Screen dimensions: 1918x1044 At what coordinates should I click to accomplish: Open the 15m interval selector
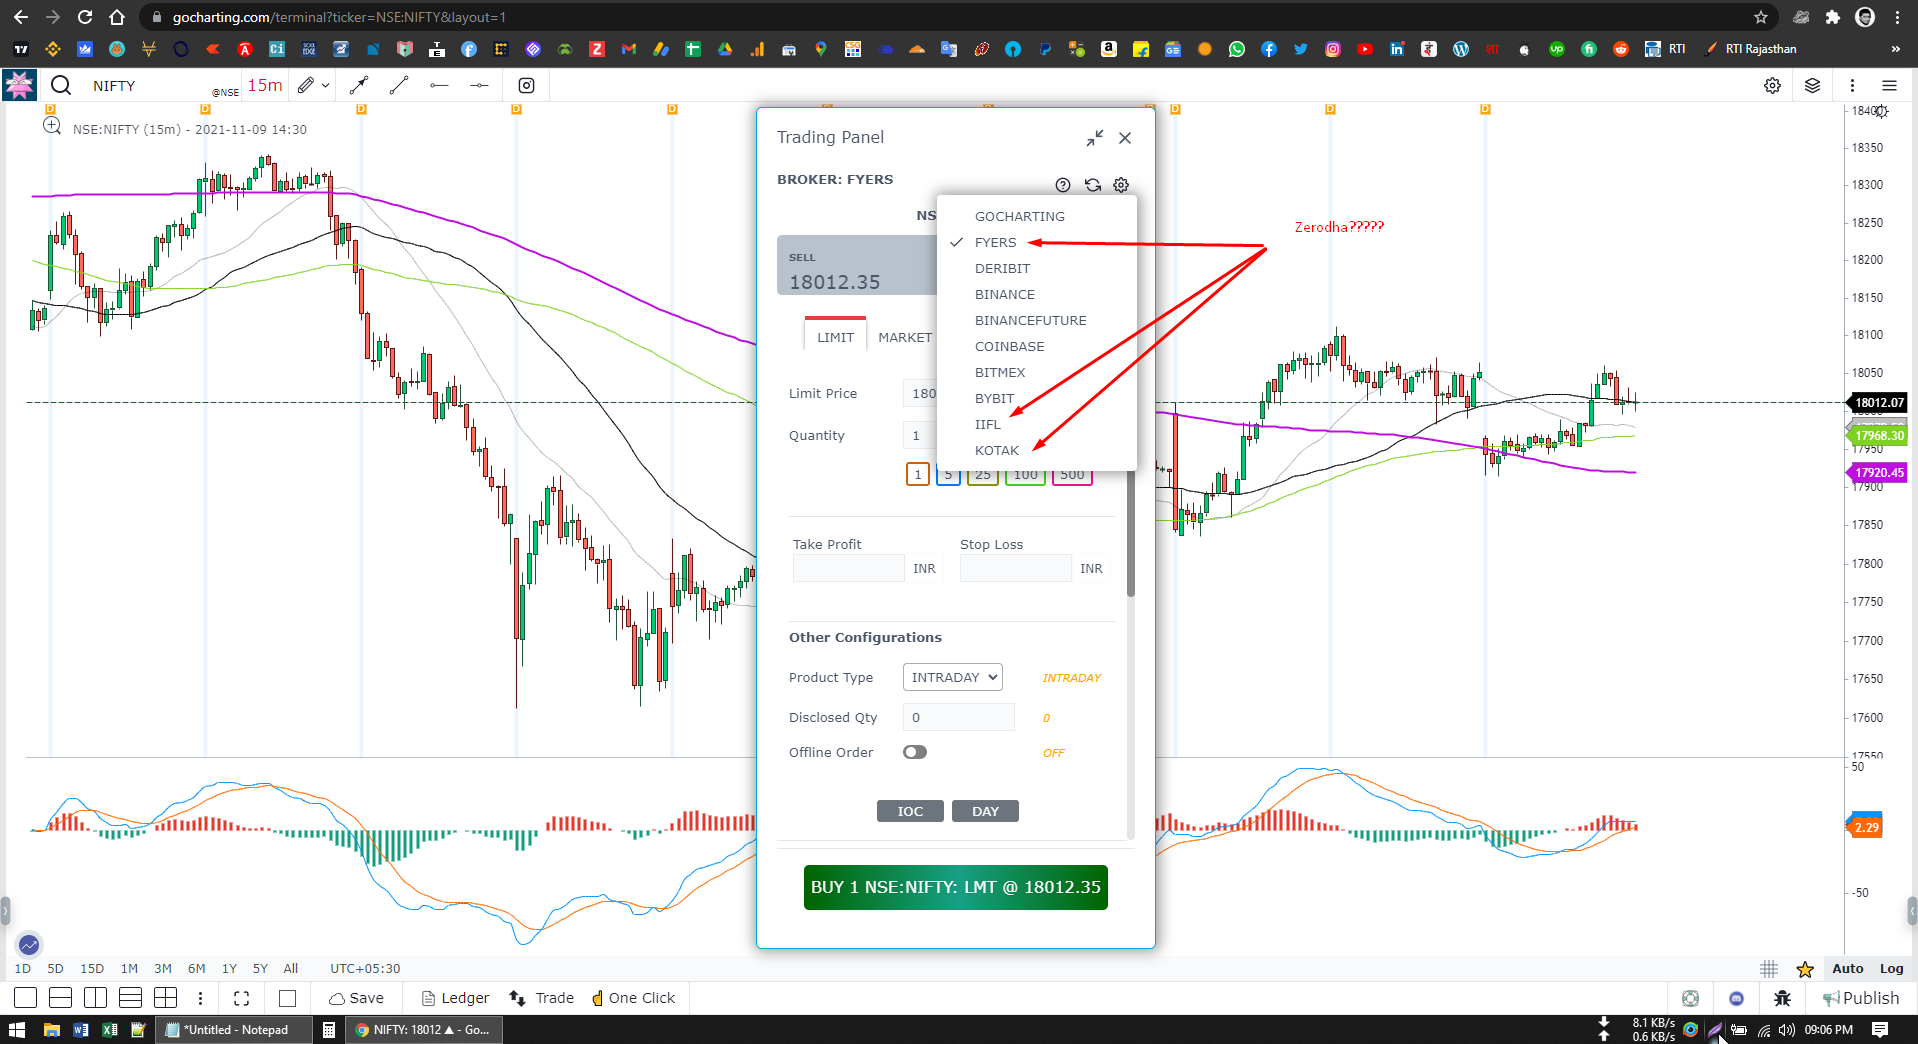click(264, 85)
